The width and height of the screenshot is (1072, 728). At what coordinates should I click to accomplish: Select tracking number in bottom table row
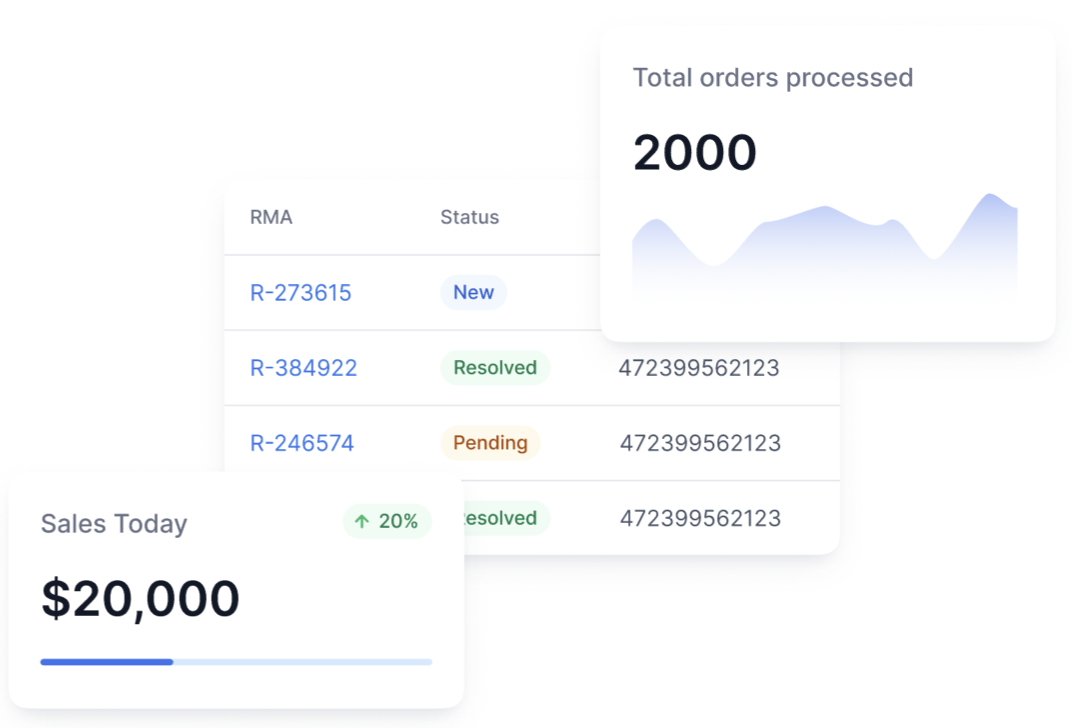pos(700,518)
